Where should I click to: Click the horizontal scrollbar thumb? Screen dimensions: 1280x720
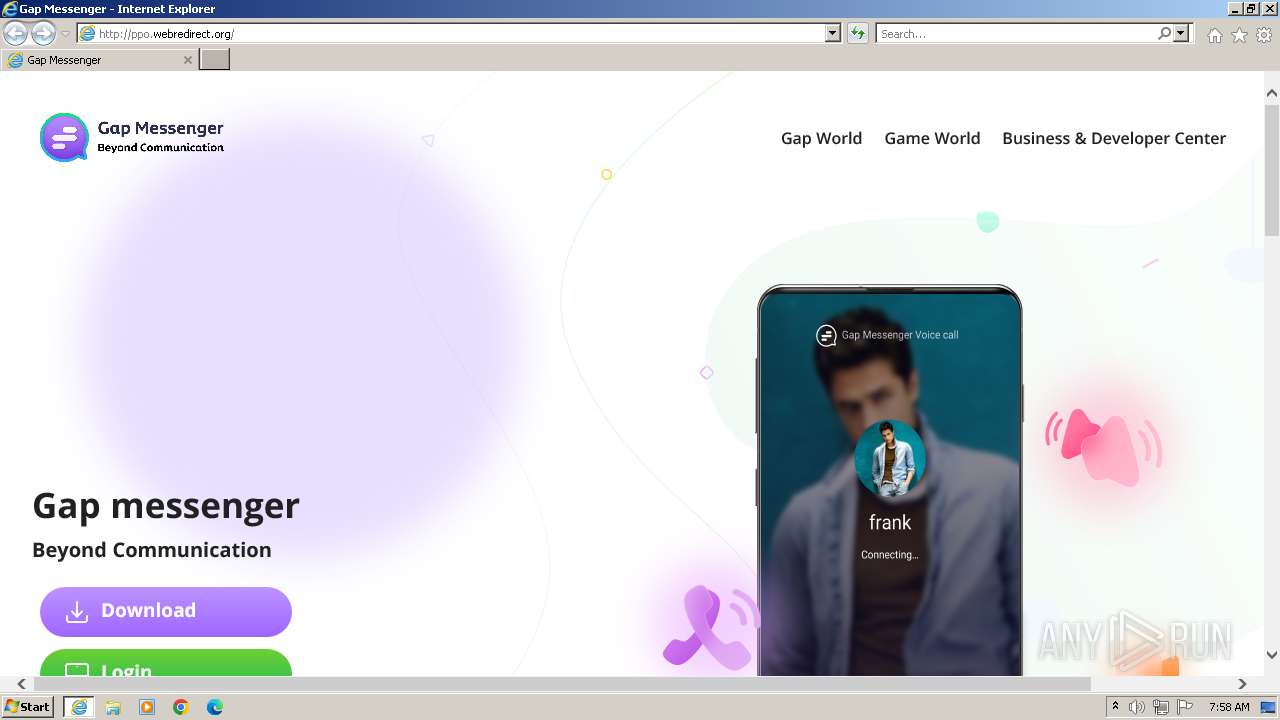coord(562,684)
